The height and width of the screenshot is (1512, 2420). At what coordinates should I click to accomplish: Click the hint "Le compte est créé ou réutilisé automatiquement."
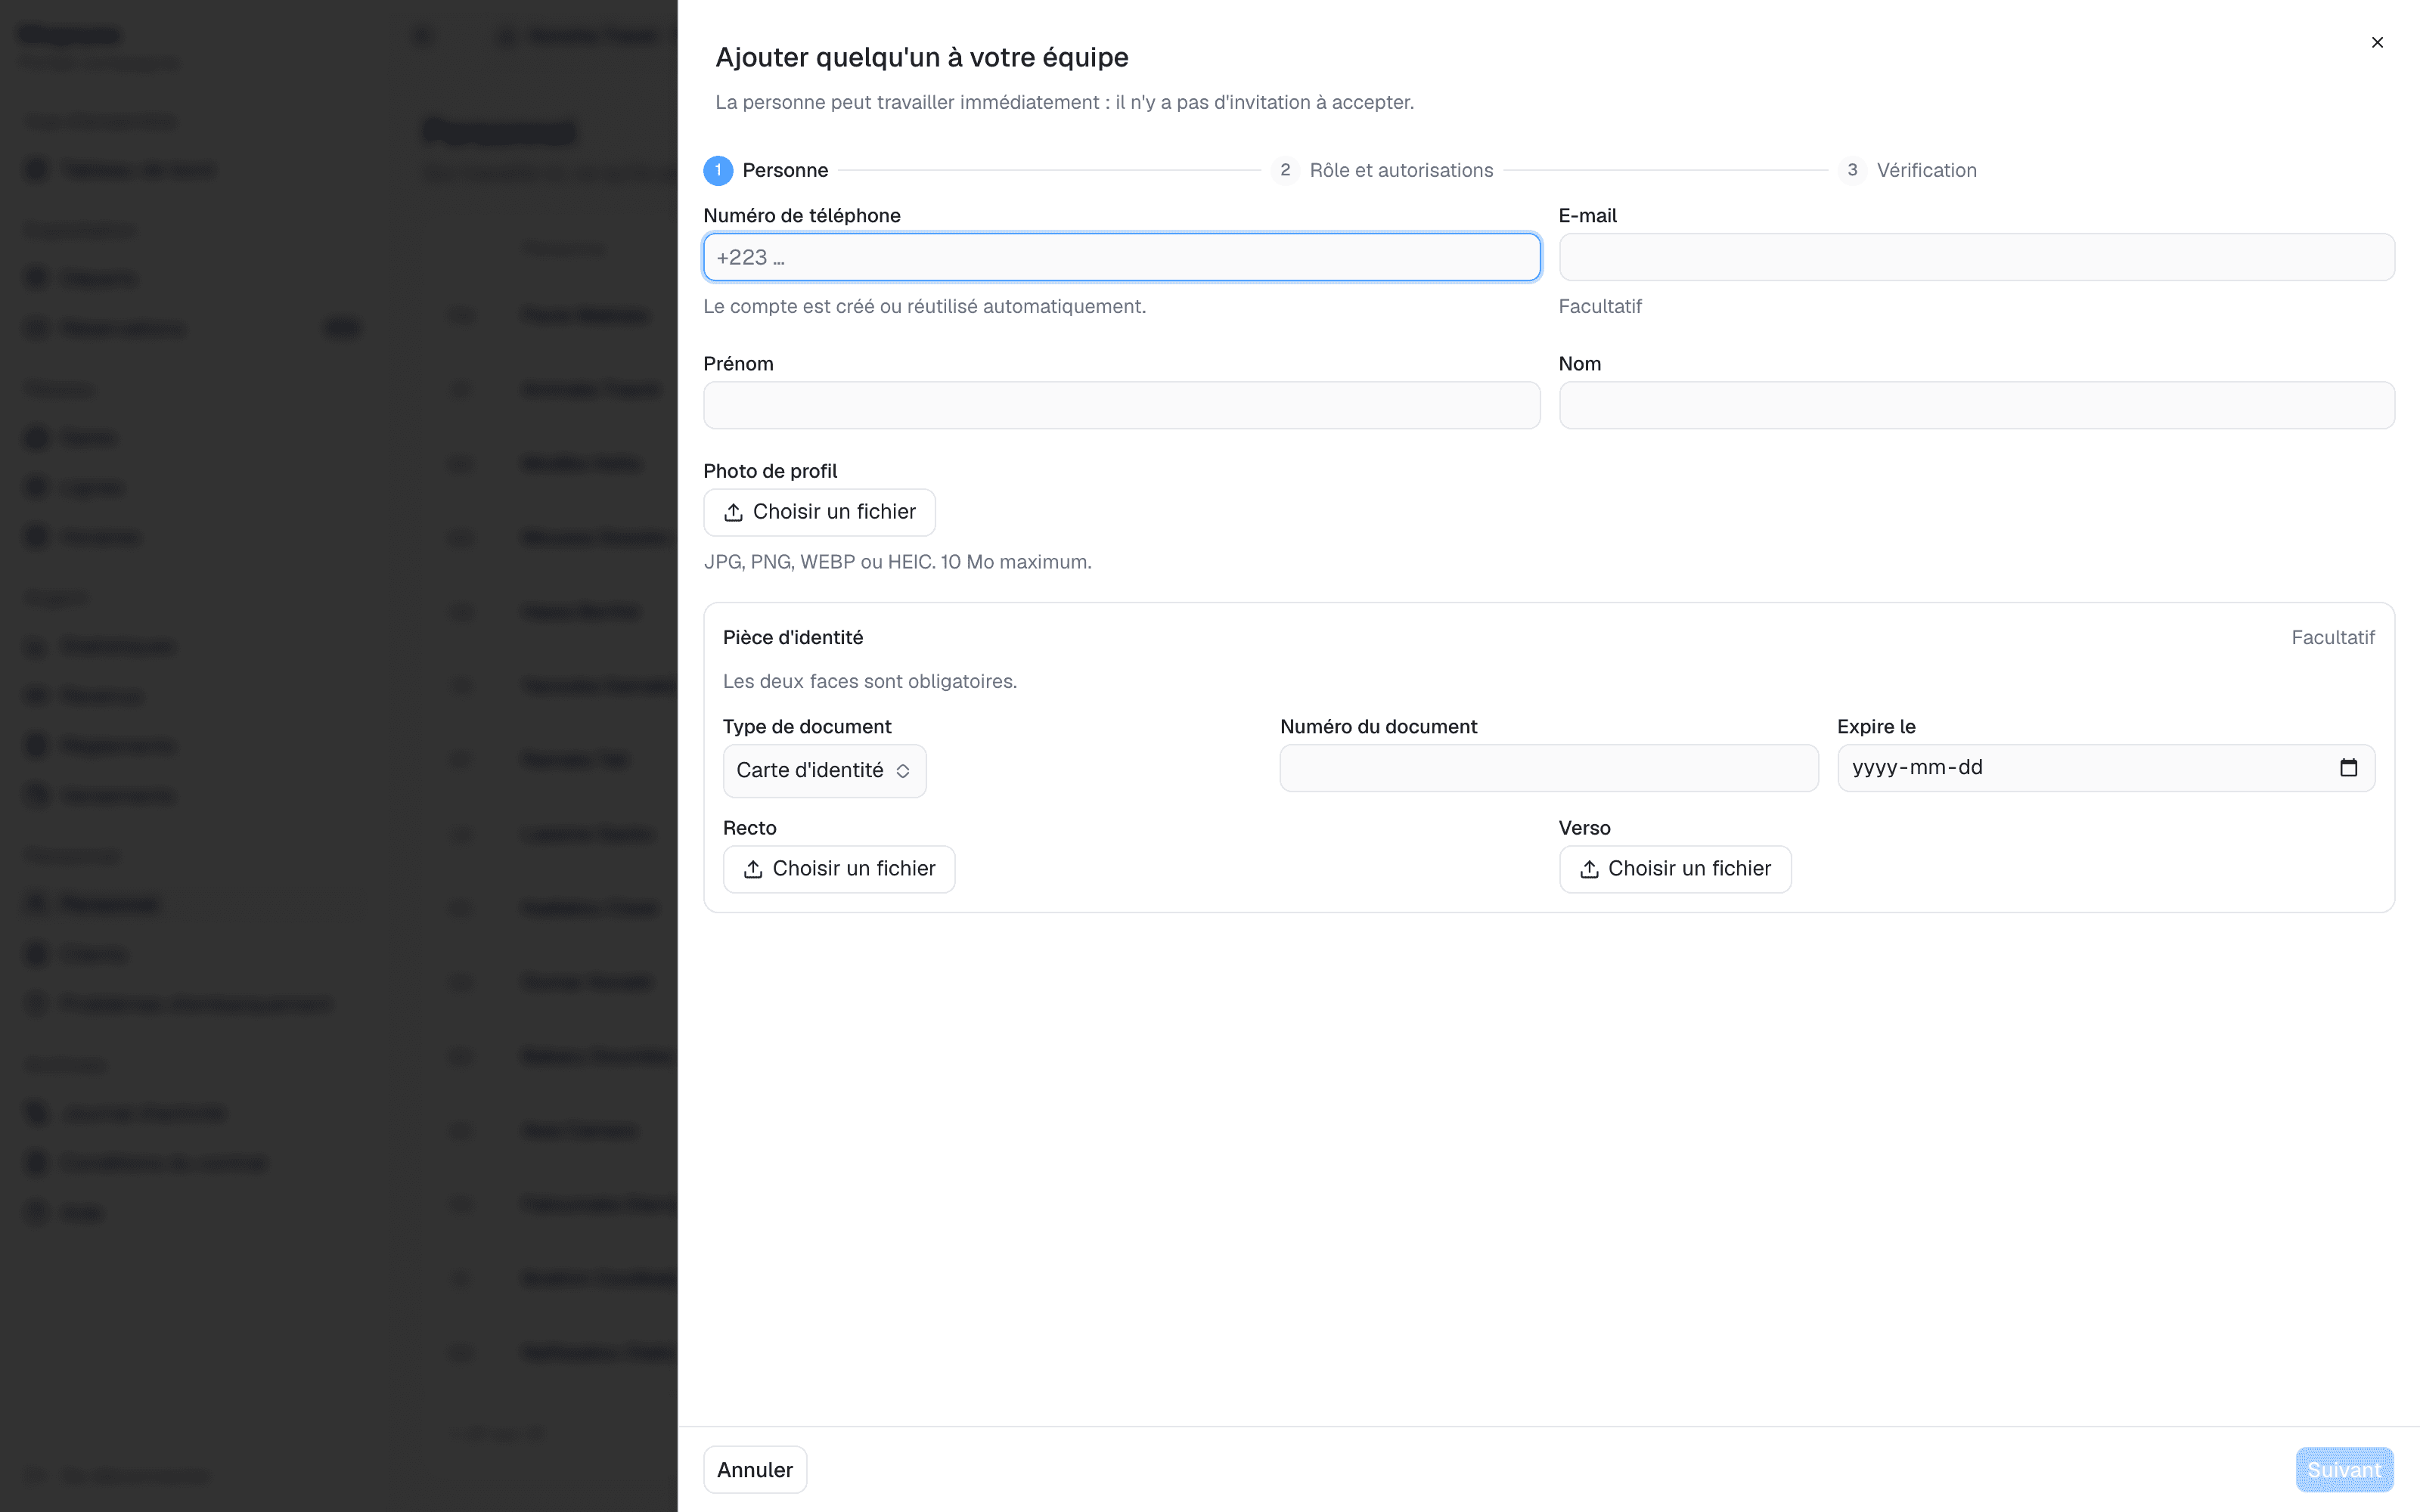point(924,307)
